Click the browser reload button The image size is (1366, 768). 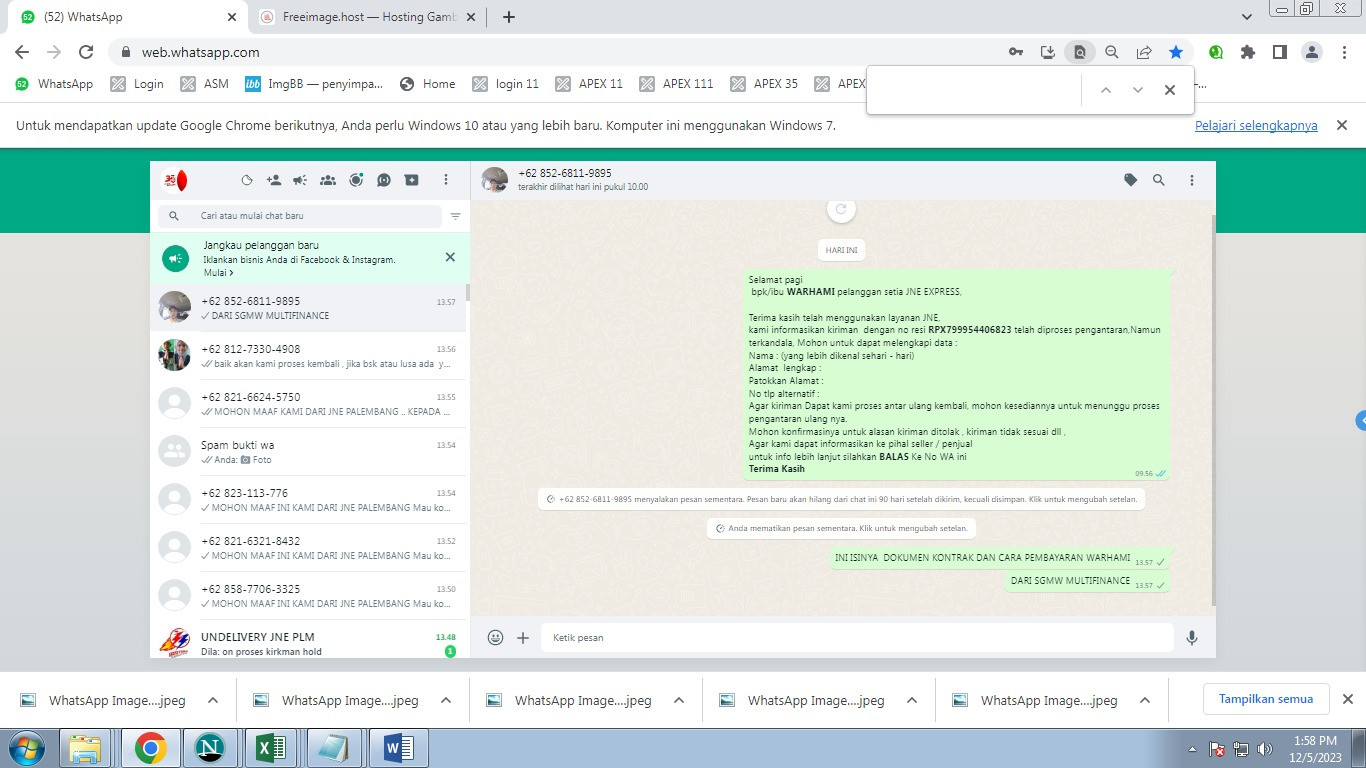coord(86,52)
